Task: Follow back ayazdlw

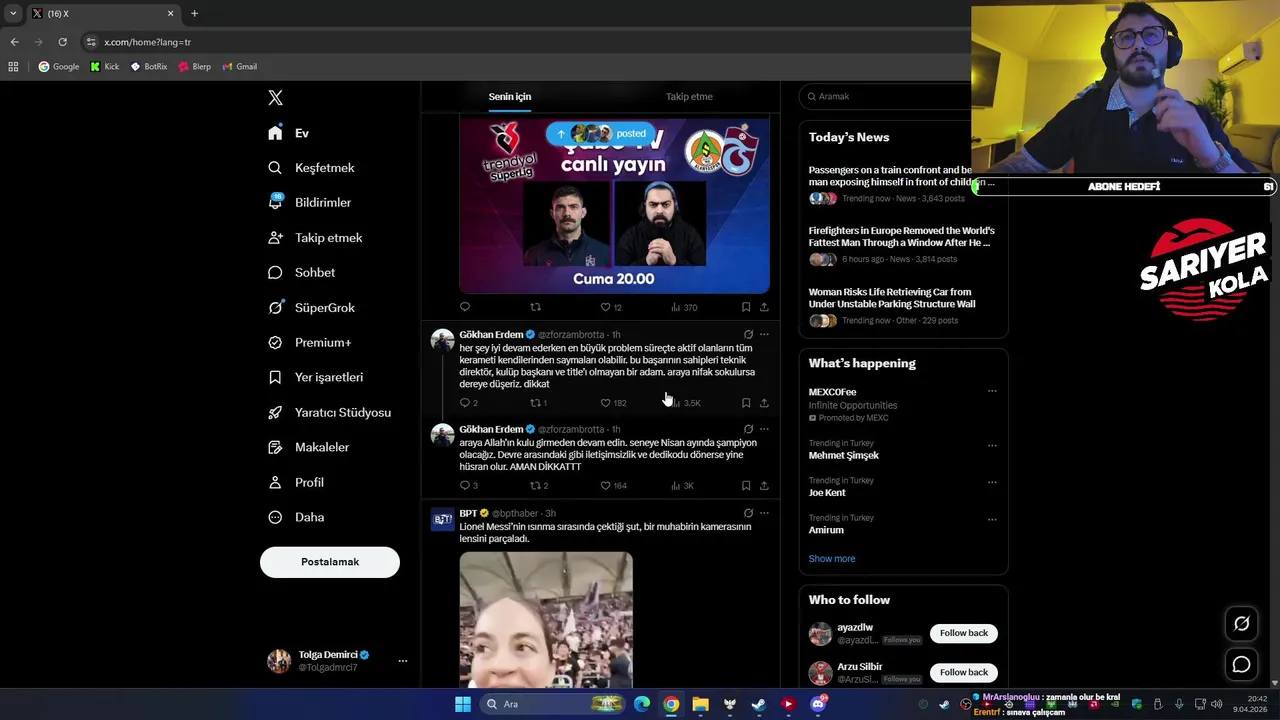Action: click(964, 633)
